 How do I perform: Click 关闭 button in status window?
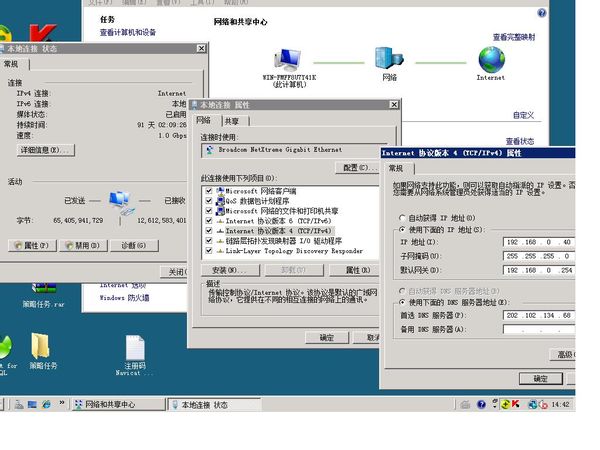(174, 272)
